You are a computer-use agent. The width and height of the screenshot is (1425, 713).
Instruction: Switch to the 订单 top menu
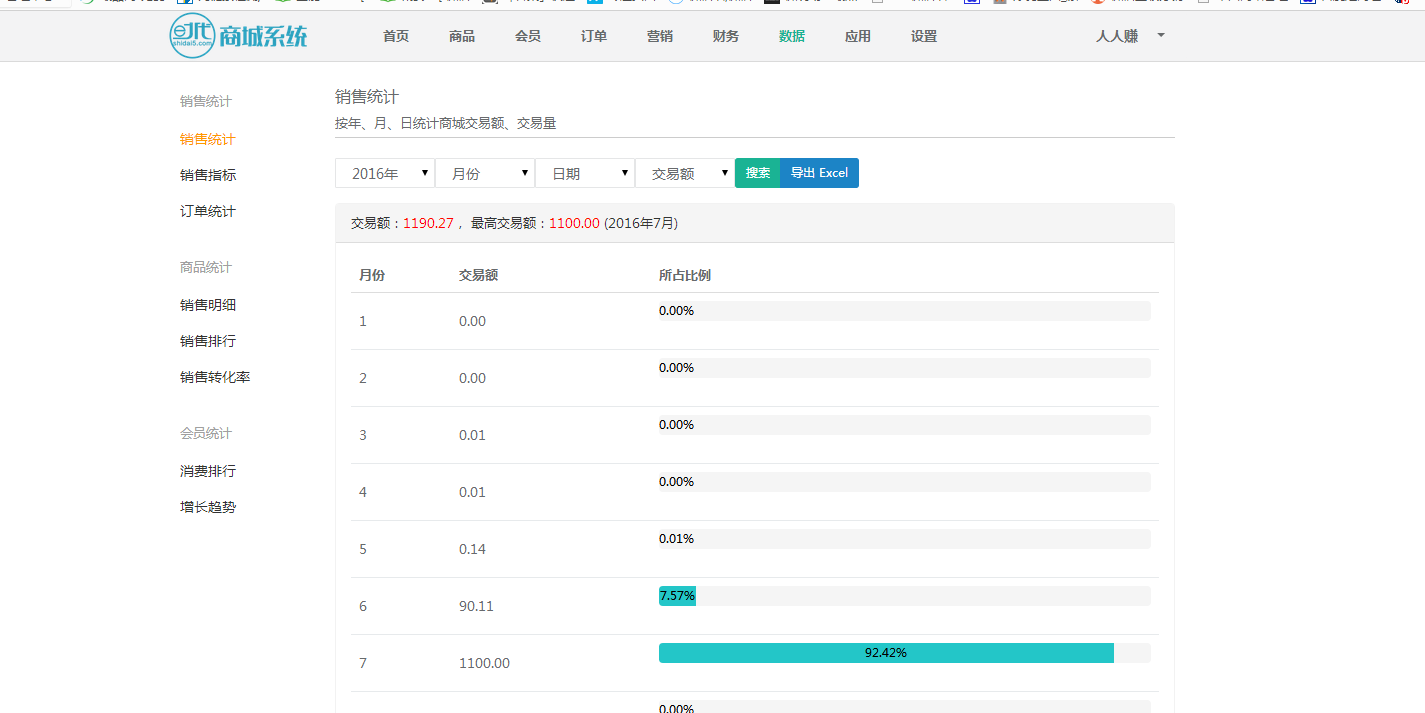click(594, 36)
